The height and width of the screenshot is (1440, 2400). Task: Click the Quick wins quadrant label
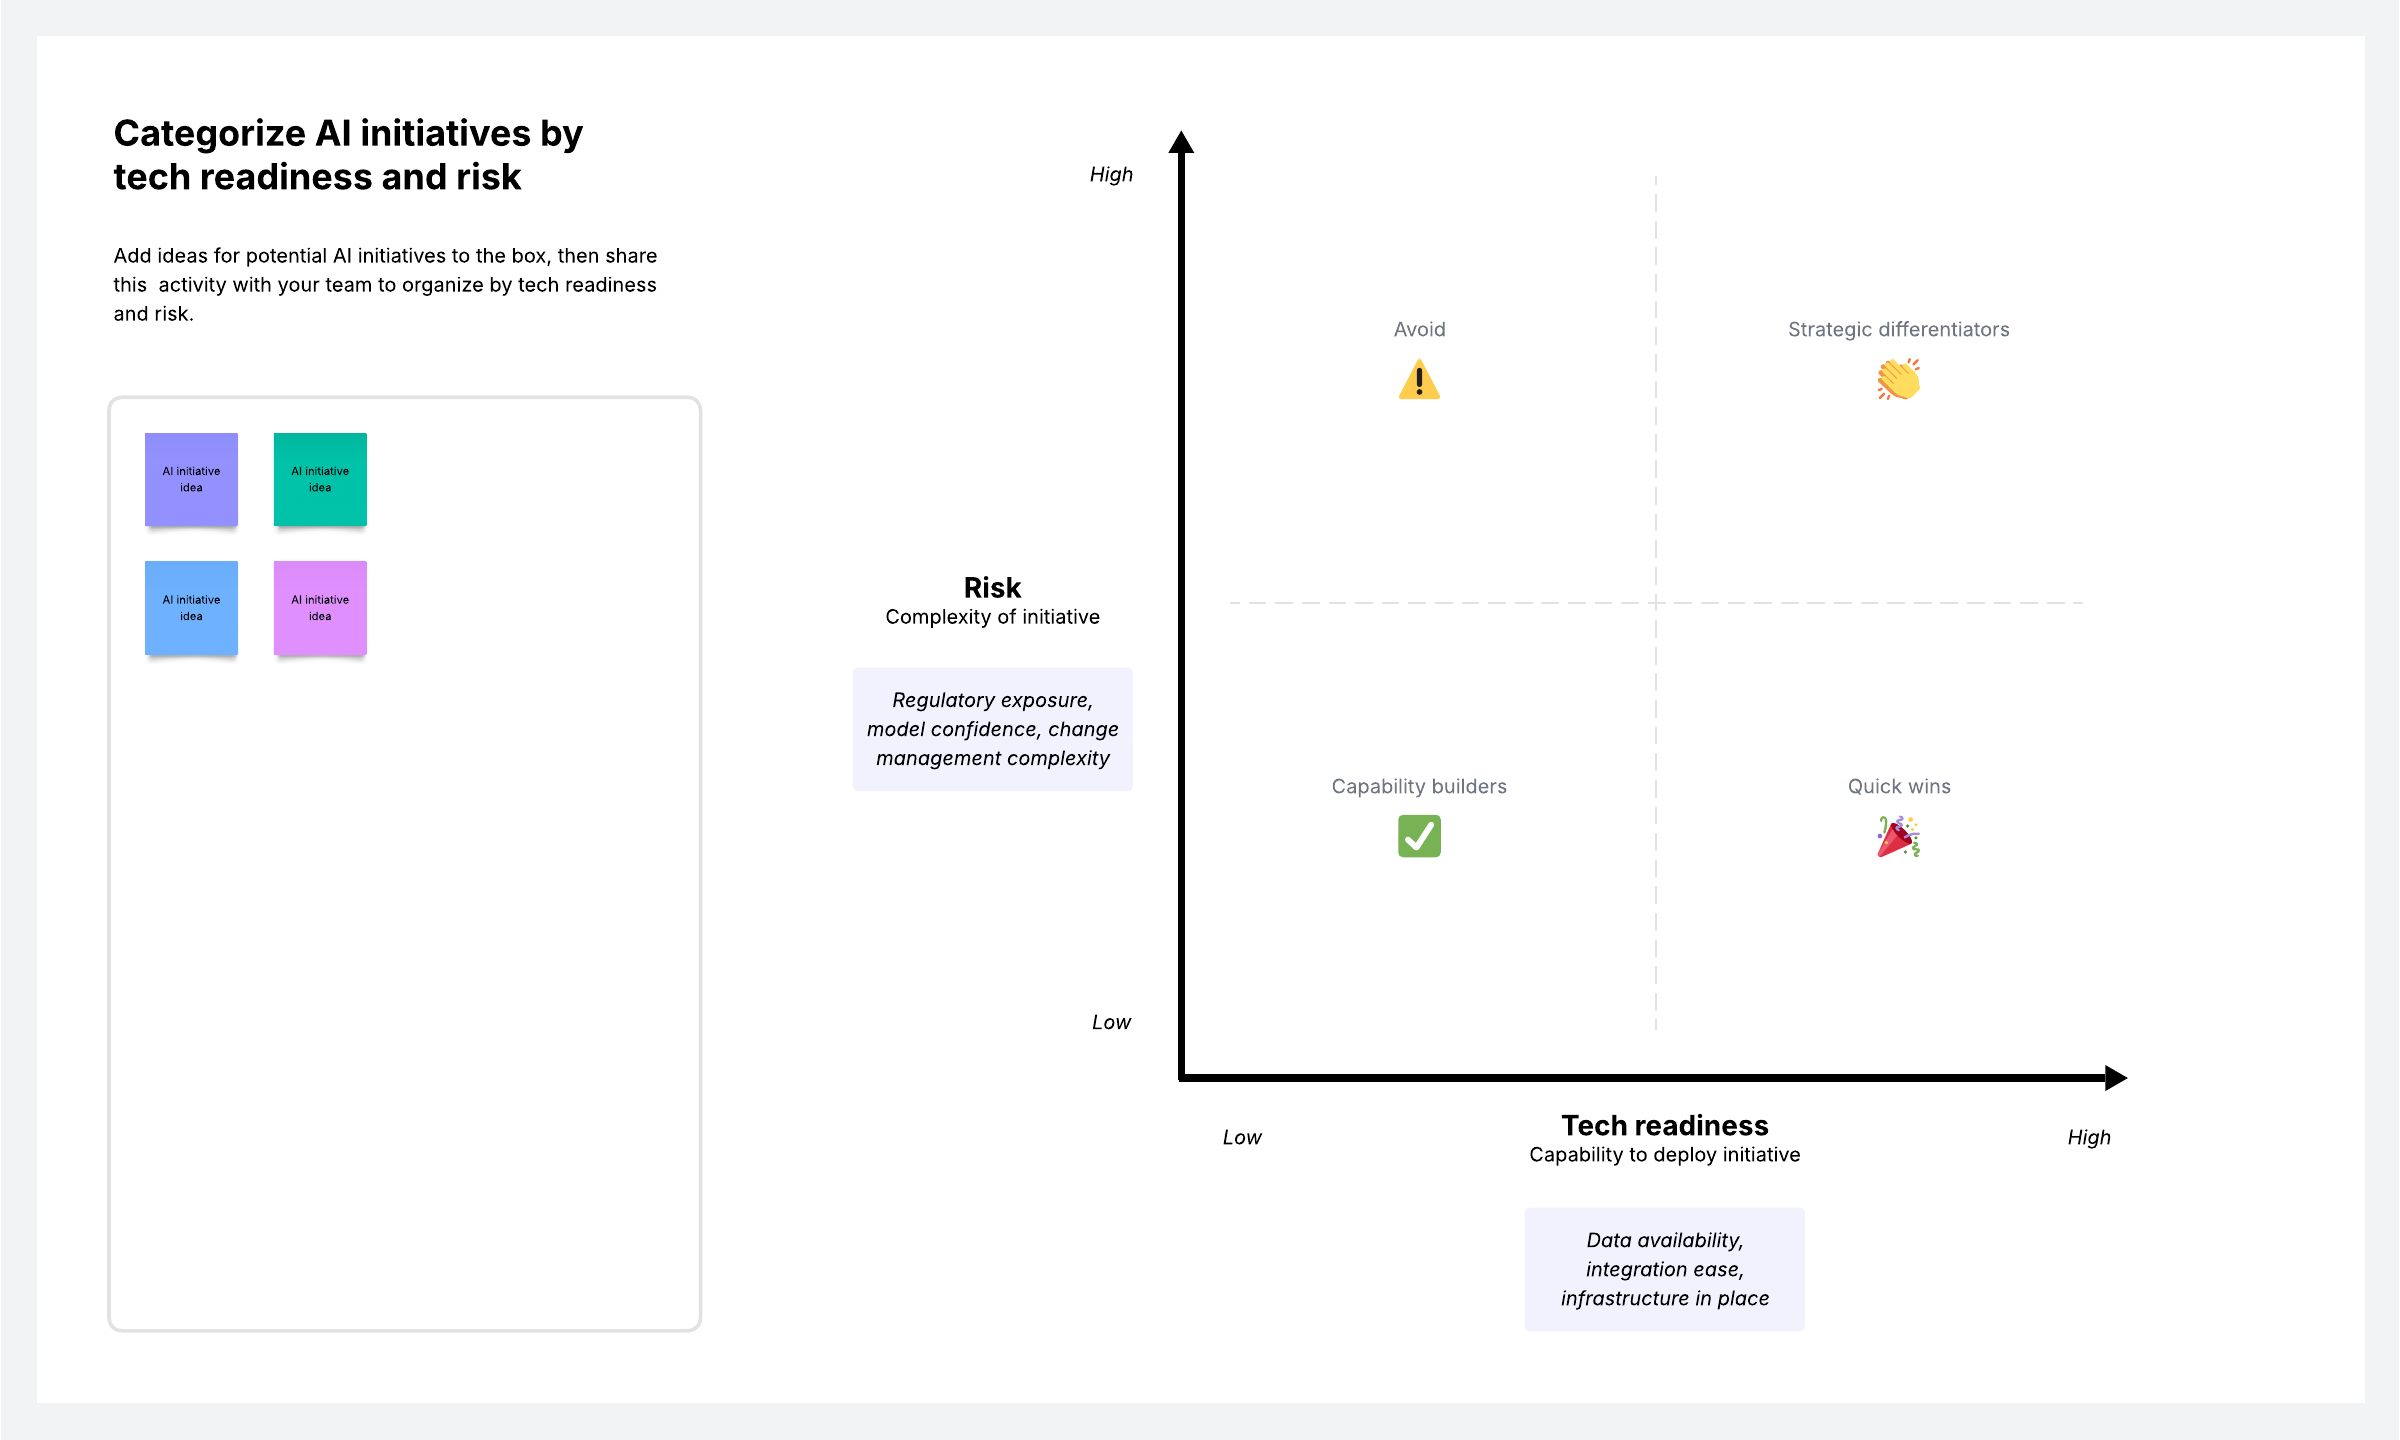point(1898,786)
